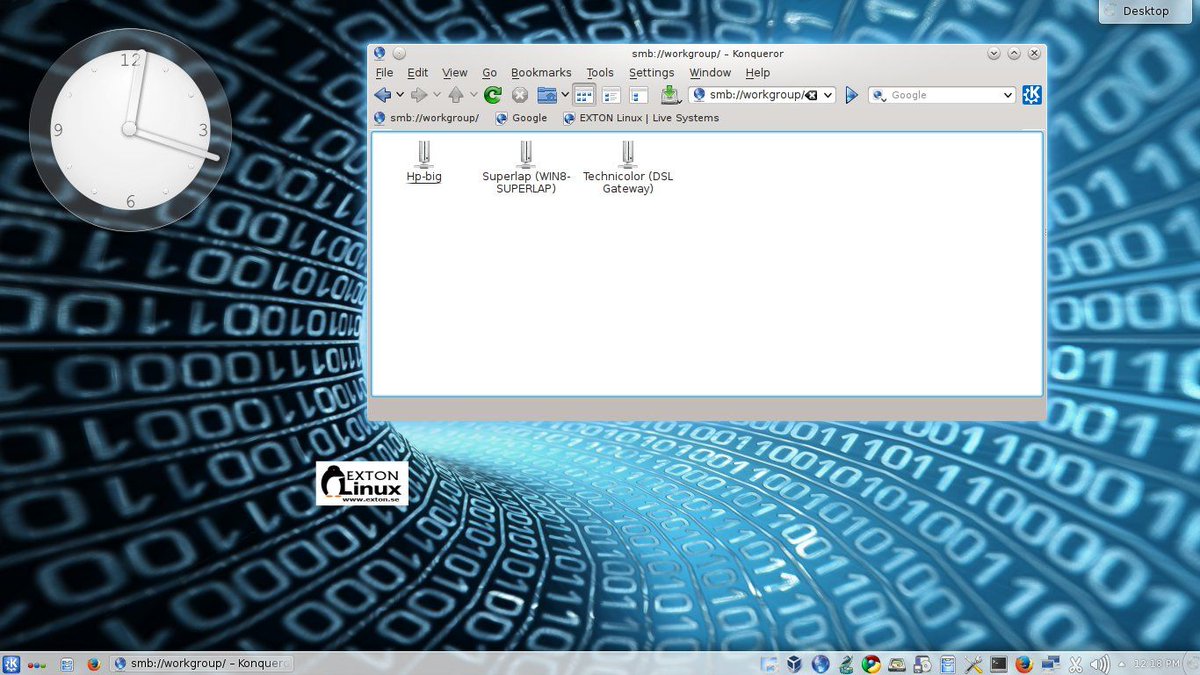
Task: Click the gray Stop loading icon
Action: point(520,95)
